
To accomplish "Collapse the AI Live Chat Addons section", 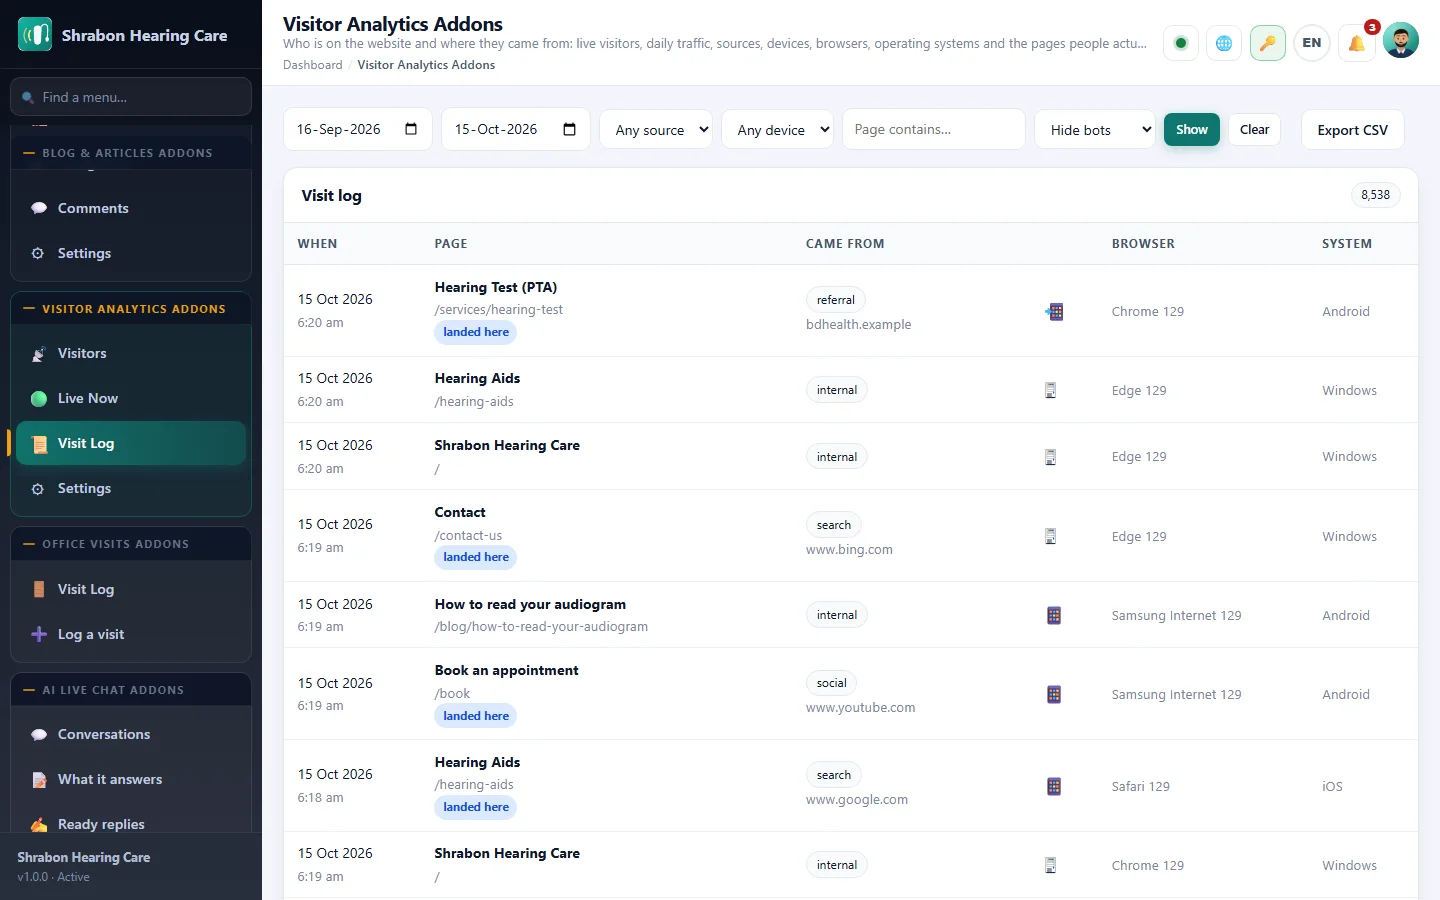I will coord(131,690).
